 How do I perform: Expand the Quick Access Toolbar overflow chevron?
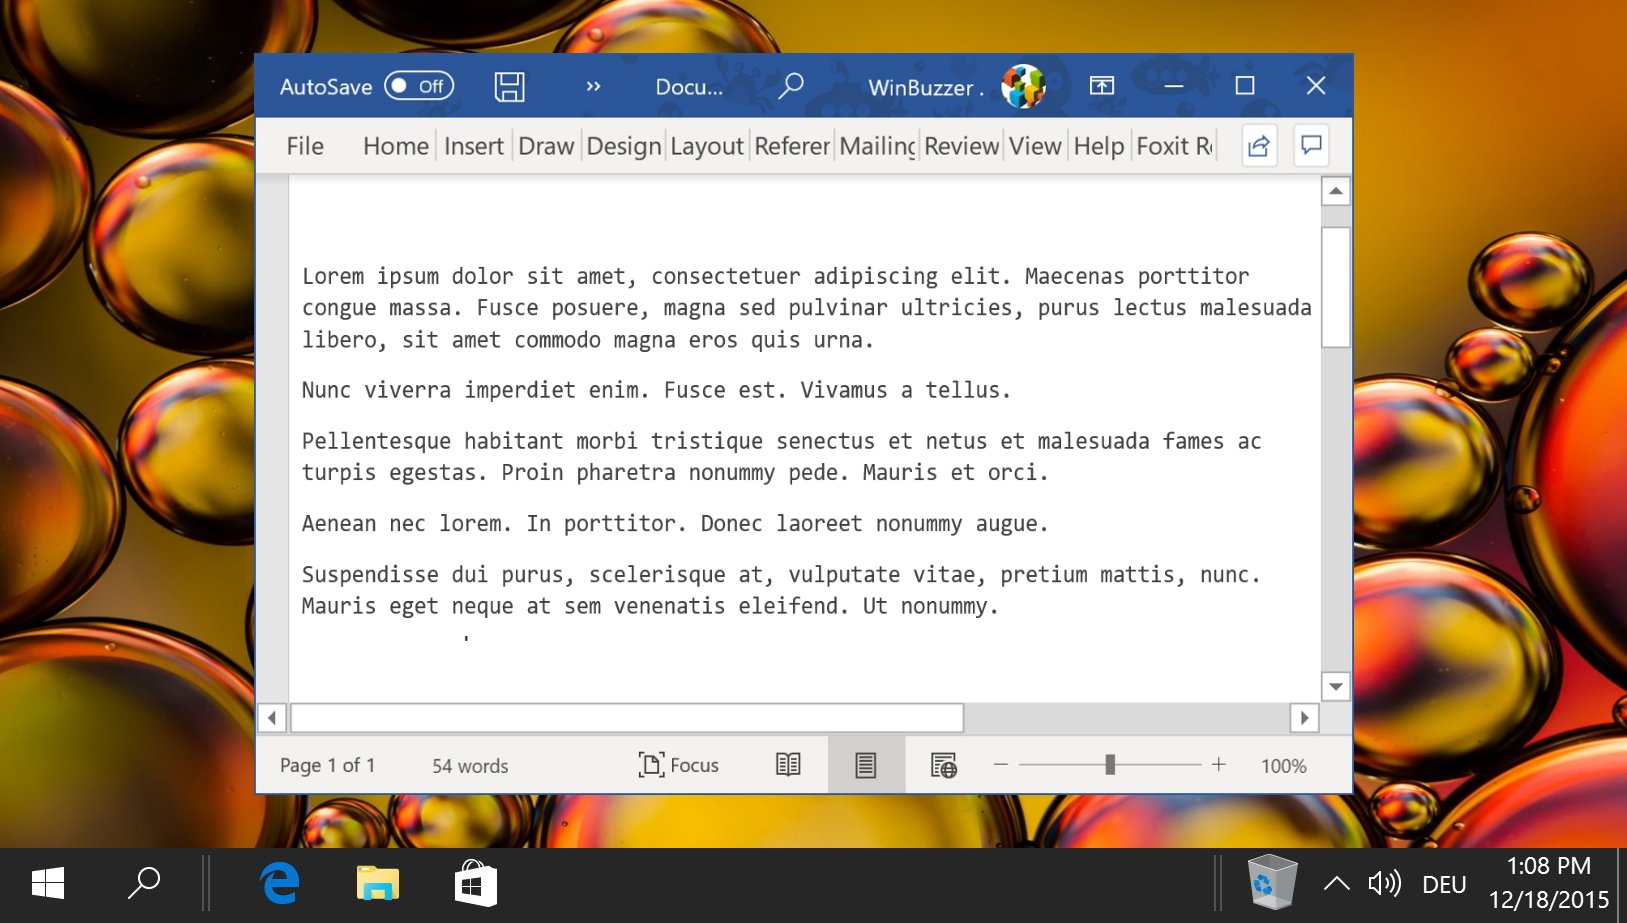592,87
